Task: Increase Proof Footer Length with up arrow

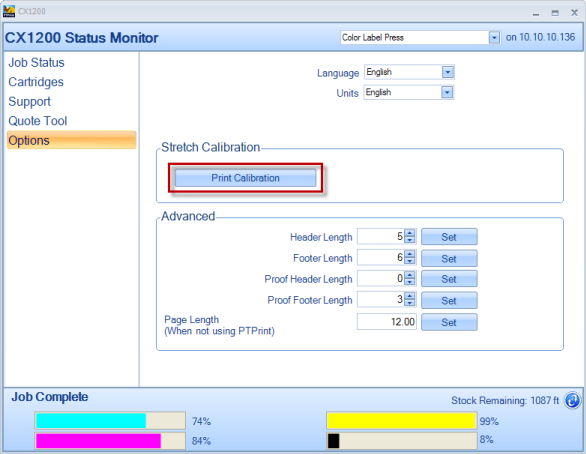Action: (410, 296)
